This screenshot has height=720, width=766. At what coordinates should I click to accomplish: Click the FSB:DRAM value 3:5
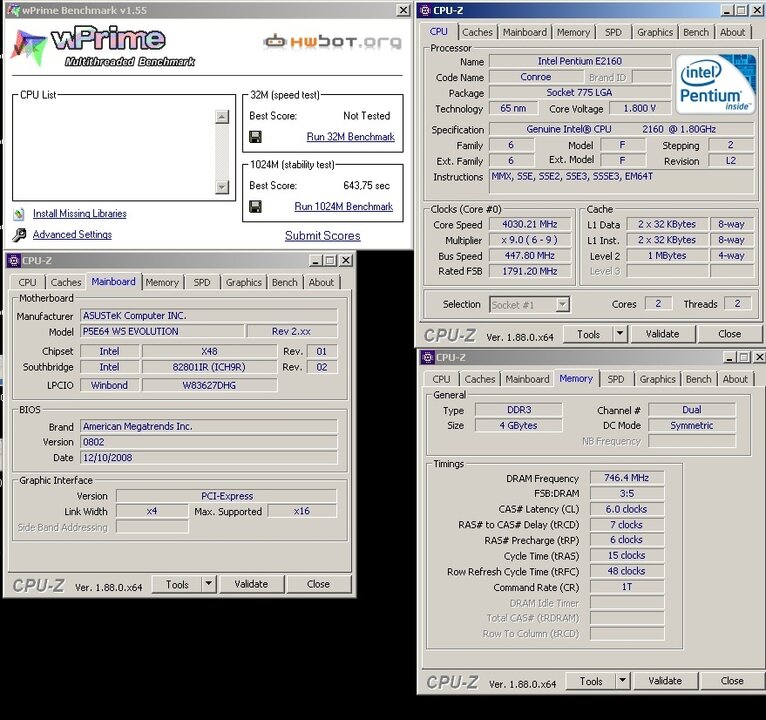[x=627, y=493]
